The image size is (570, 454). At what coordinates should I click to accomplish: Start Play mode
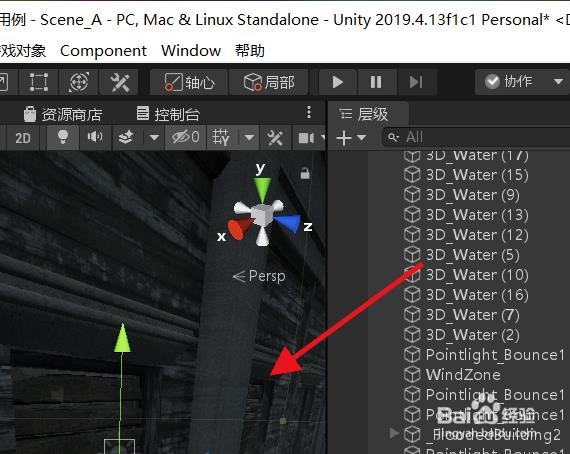click(338, 82)
